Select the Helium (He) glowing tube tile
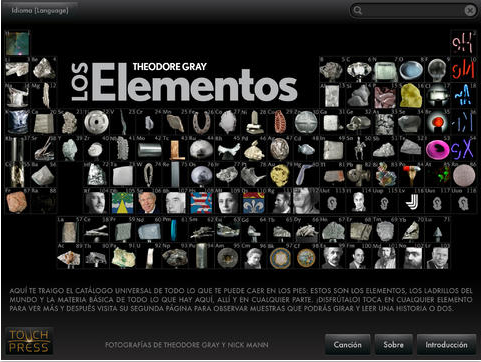This screenshot has width=481, height=362. coord(463,43)
